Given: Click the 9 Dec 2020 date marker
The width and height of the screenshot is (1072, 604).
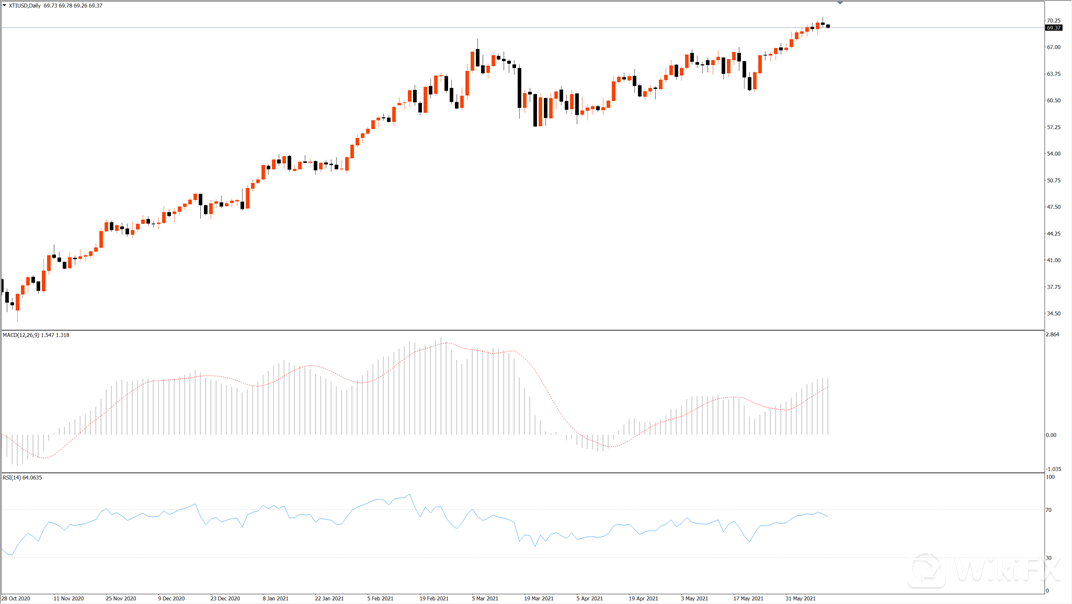Looking at the screenshot, I should [172, 599].
